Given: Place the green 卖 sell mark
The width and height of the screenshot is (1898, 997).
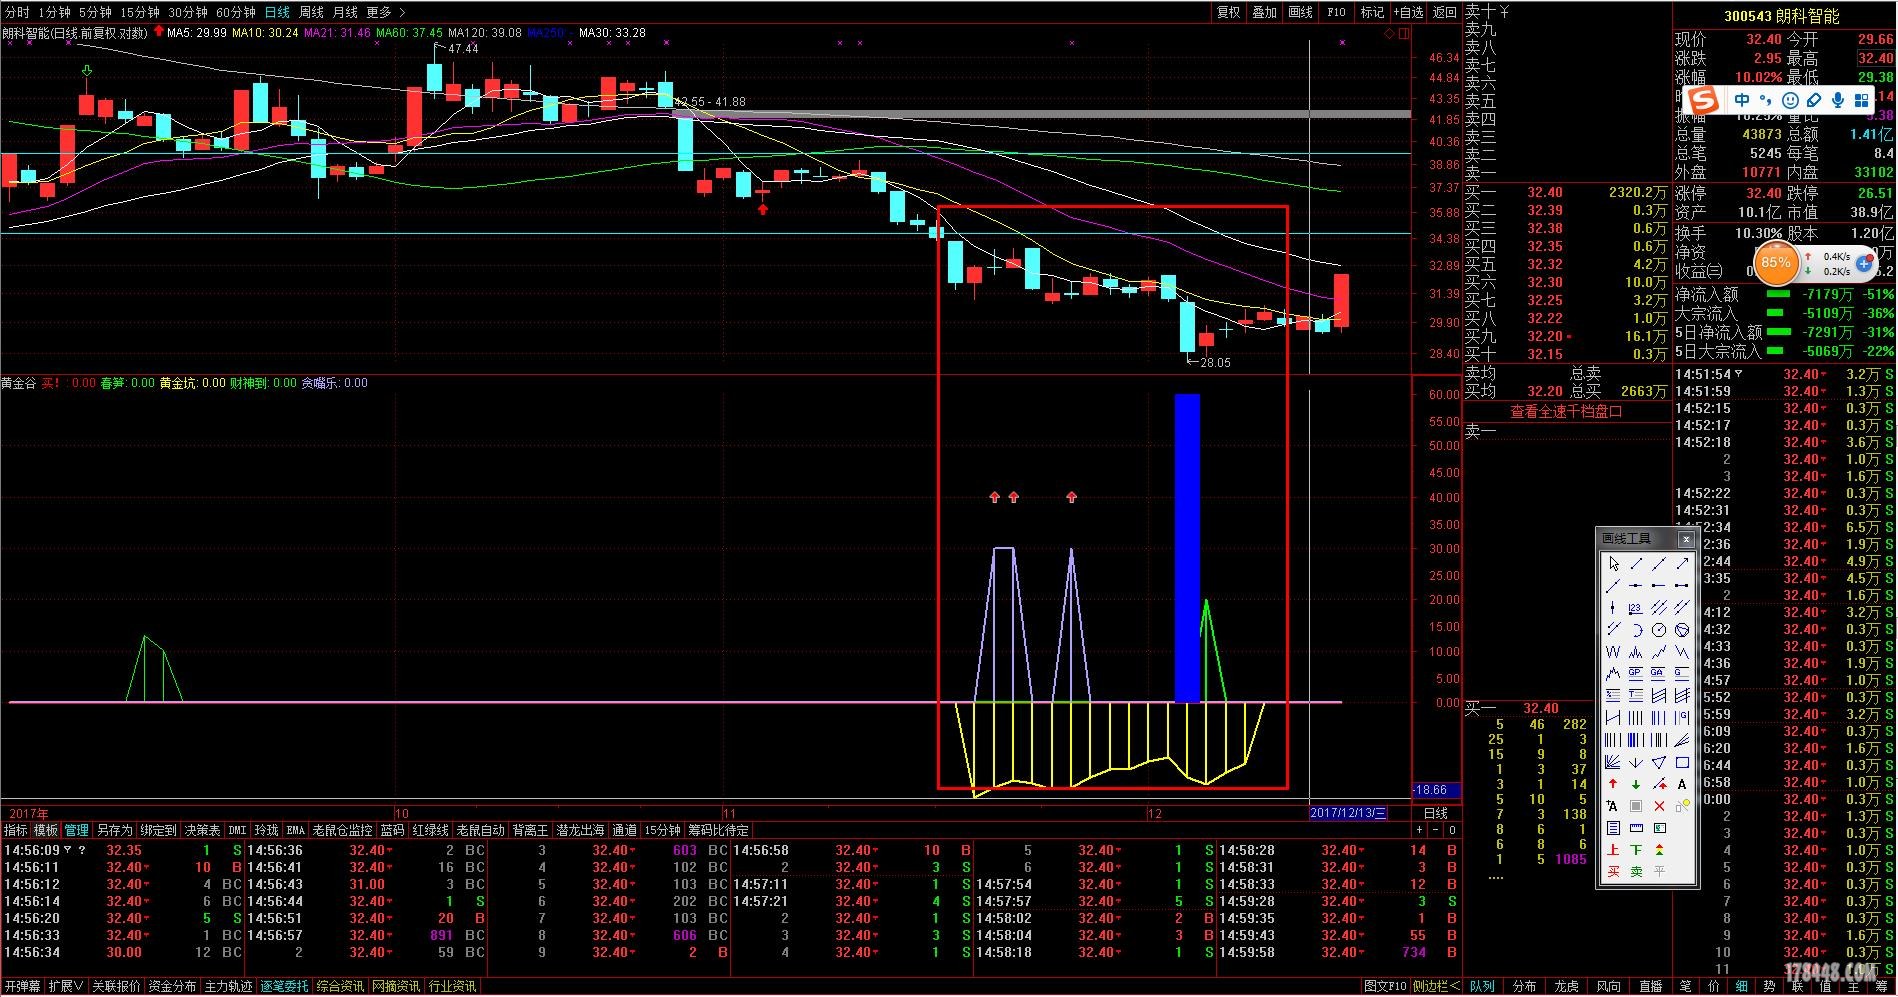Looking at the screenshot, I should [x=1636, y=871].
